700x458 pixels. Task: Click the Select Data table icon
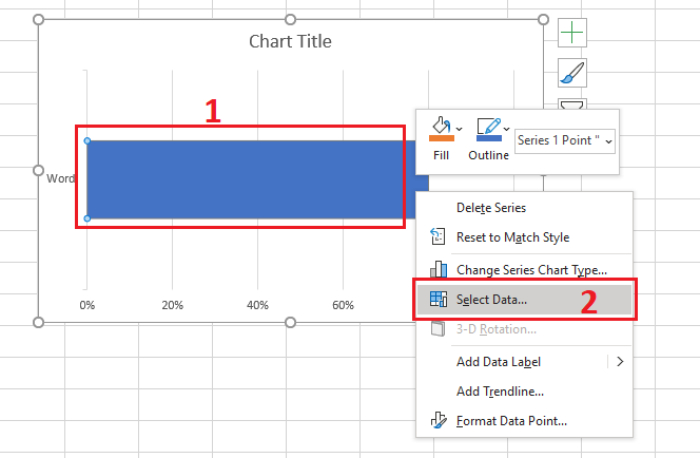(438, 299)
